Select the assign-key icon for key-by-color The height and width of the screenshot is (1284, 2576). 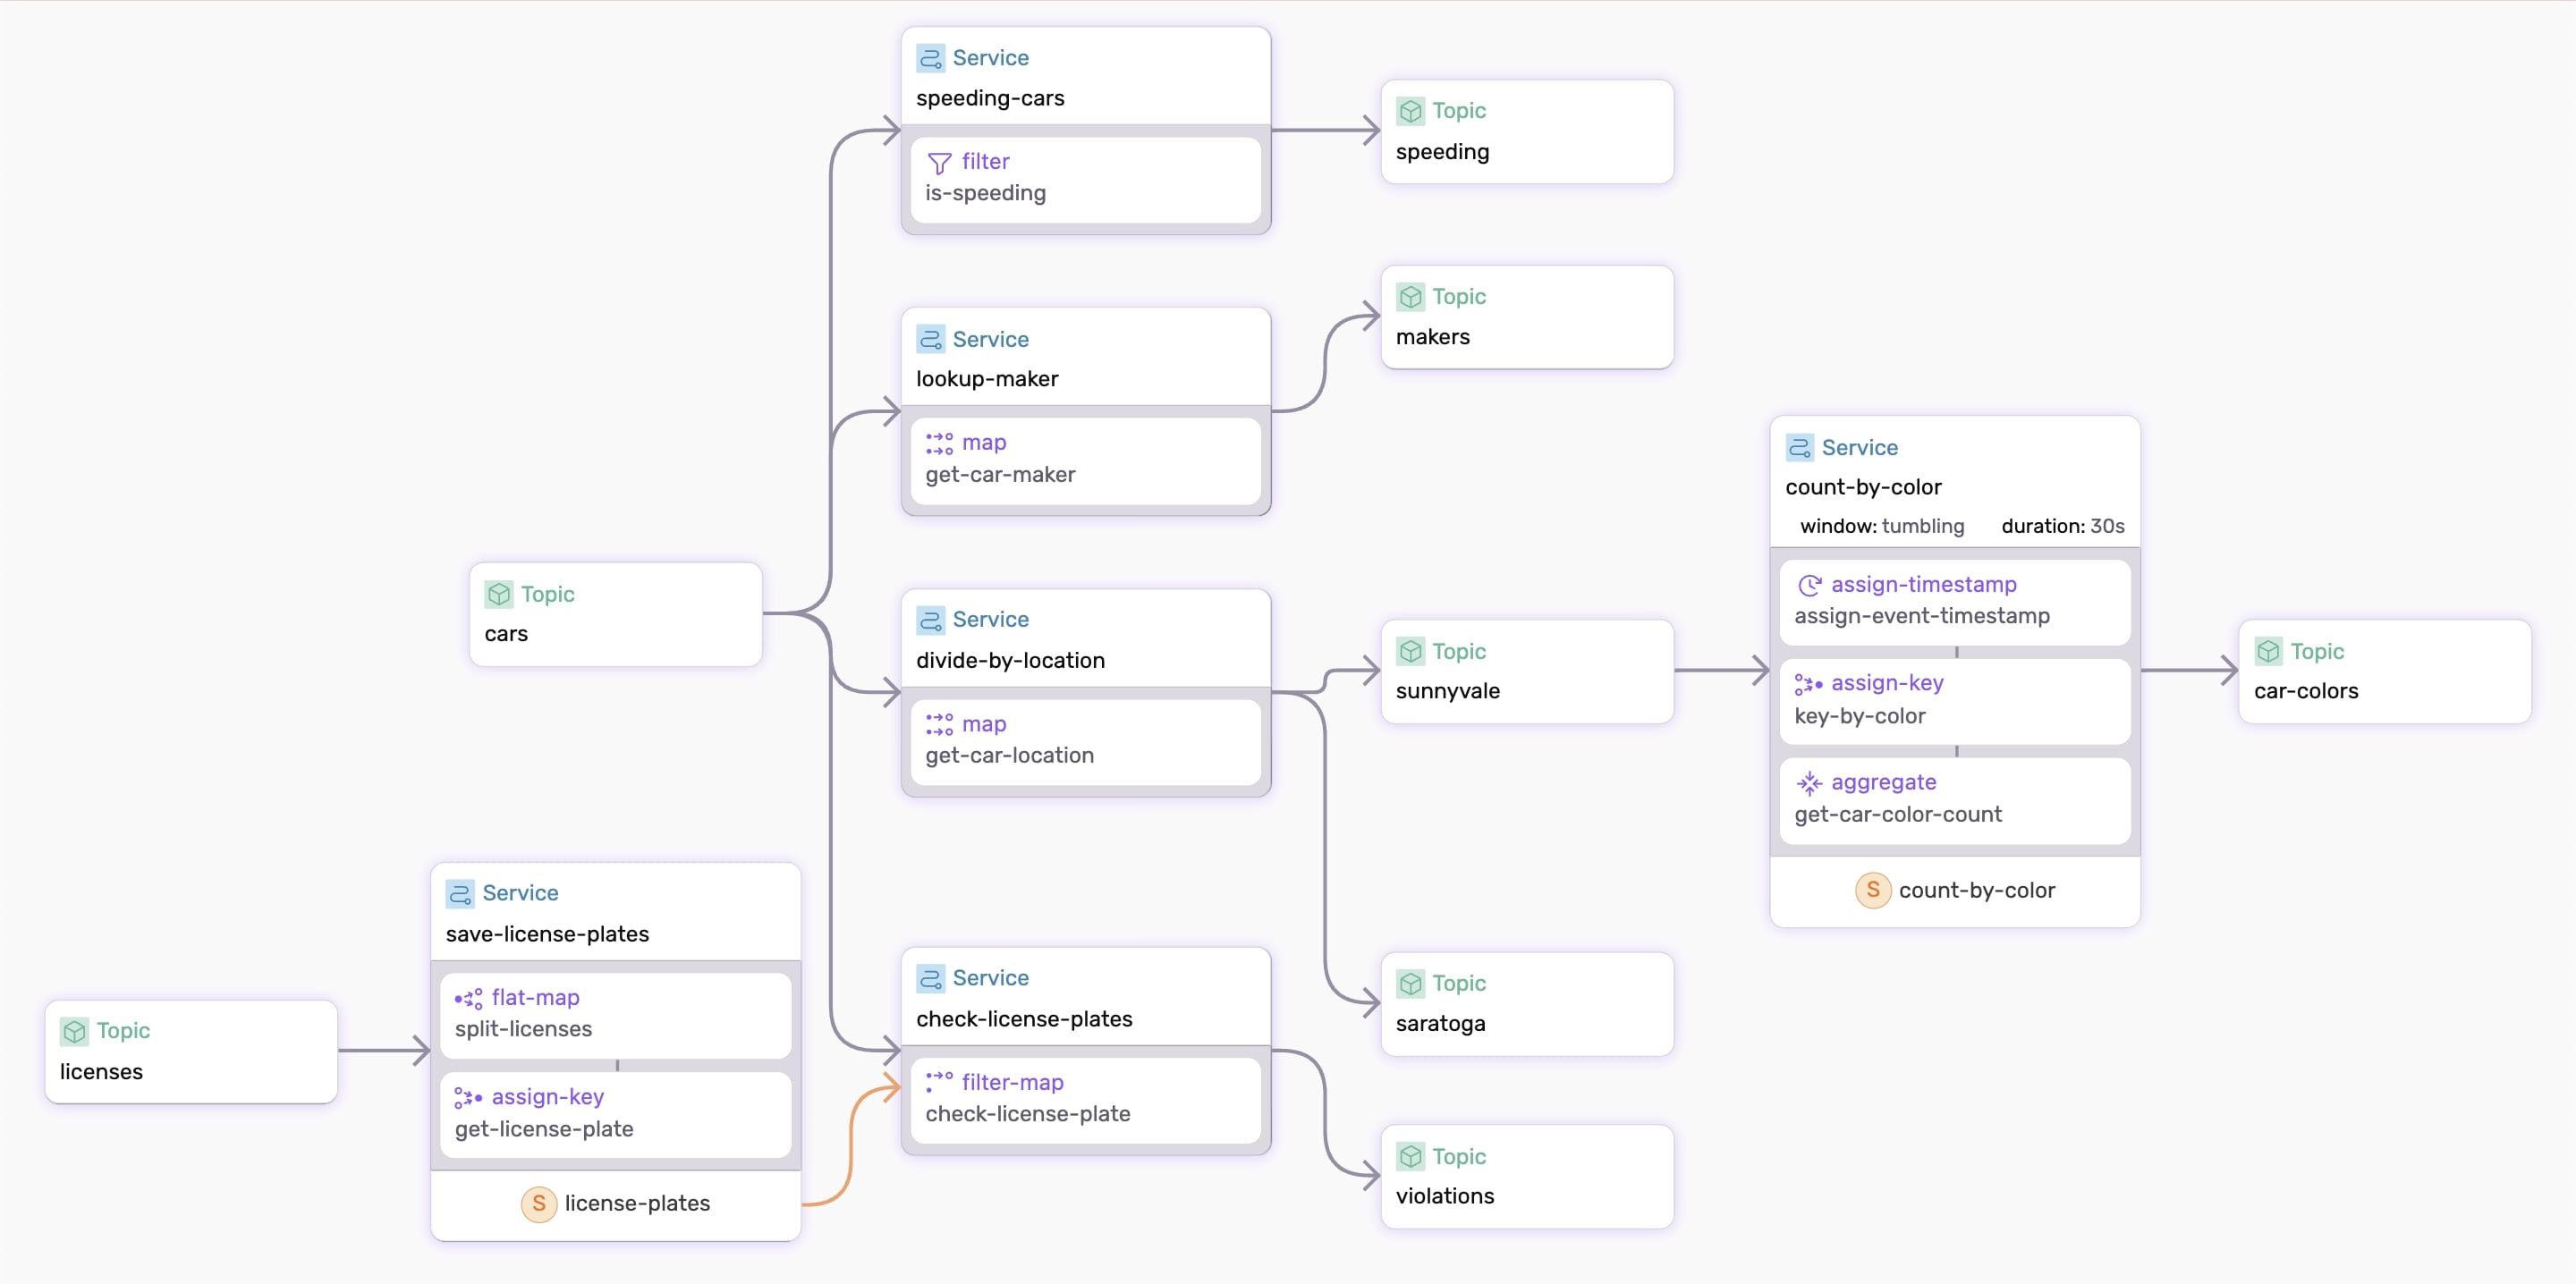point(1808,683)
